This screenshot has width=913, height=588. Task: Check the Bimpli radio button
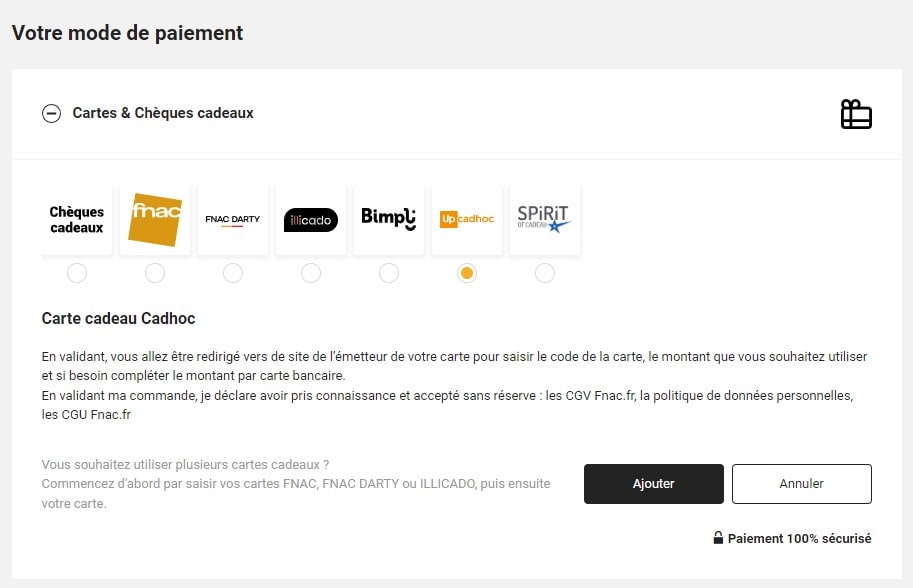389,273
